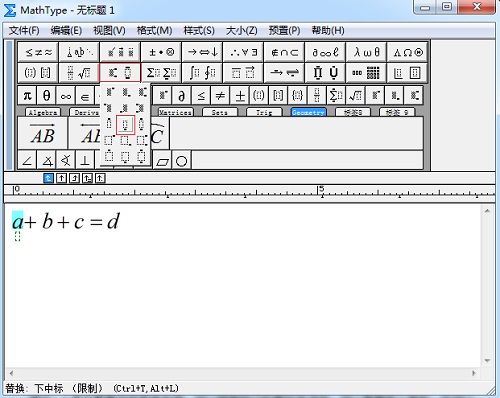
Task: Insert curly braces template from small bar
Action: point(297,96)
